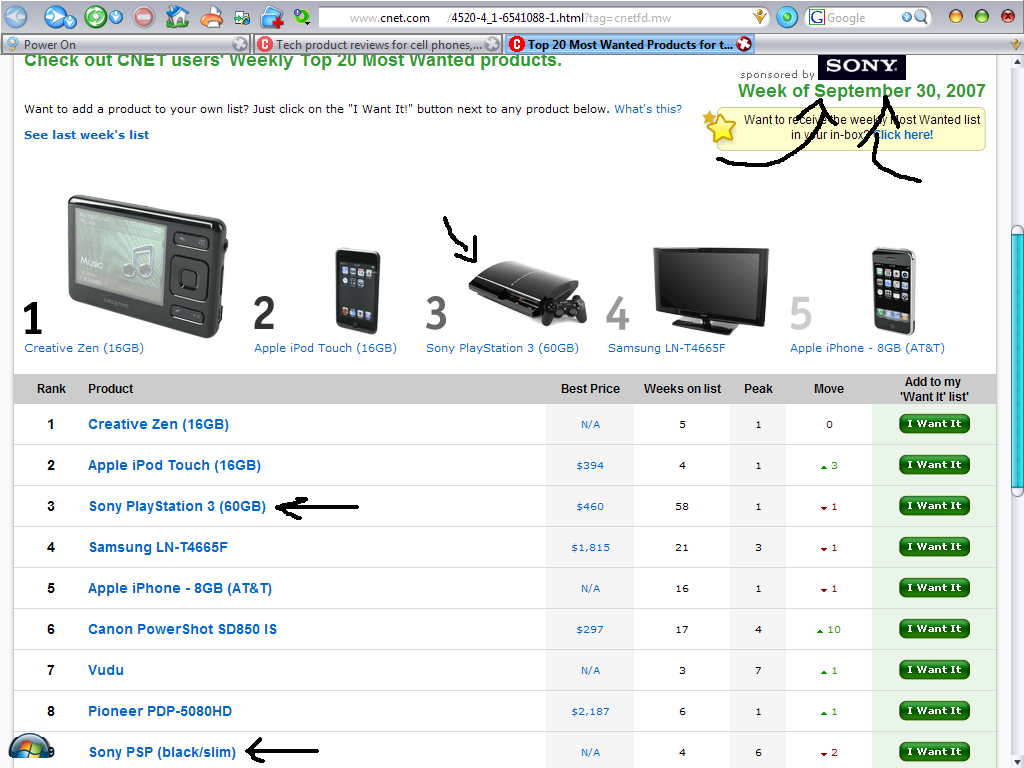Open Creative Zen (16GB) link under image
Image resolution: width=1024 pixels, height=768 pixels.
click(x=84, y=348)
